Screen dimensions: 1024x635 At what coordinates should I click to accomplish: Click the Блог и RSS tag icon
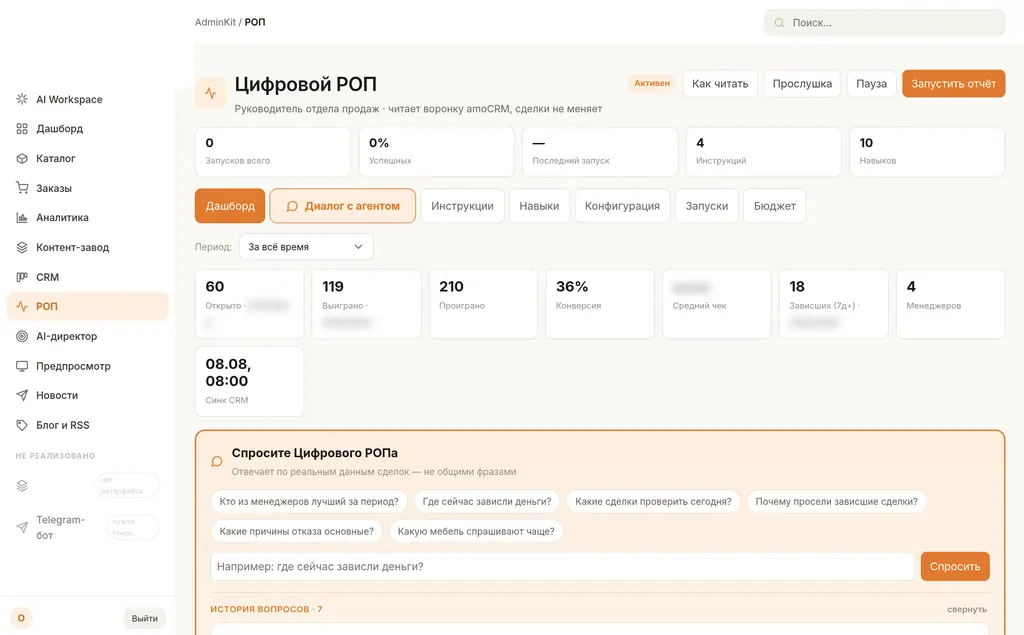pyautogui.click(x=22, y=425)
